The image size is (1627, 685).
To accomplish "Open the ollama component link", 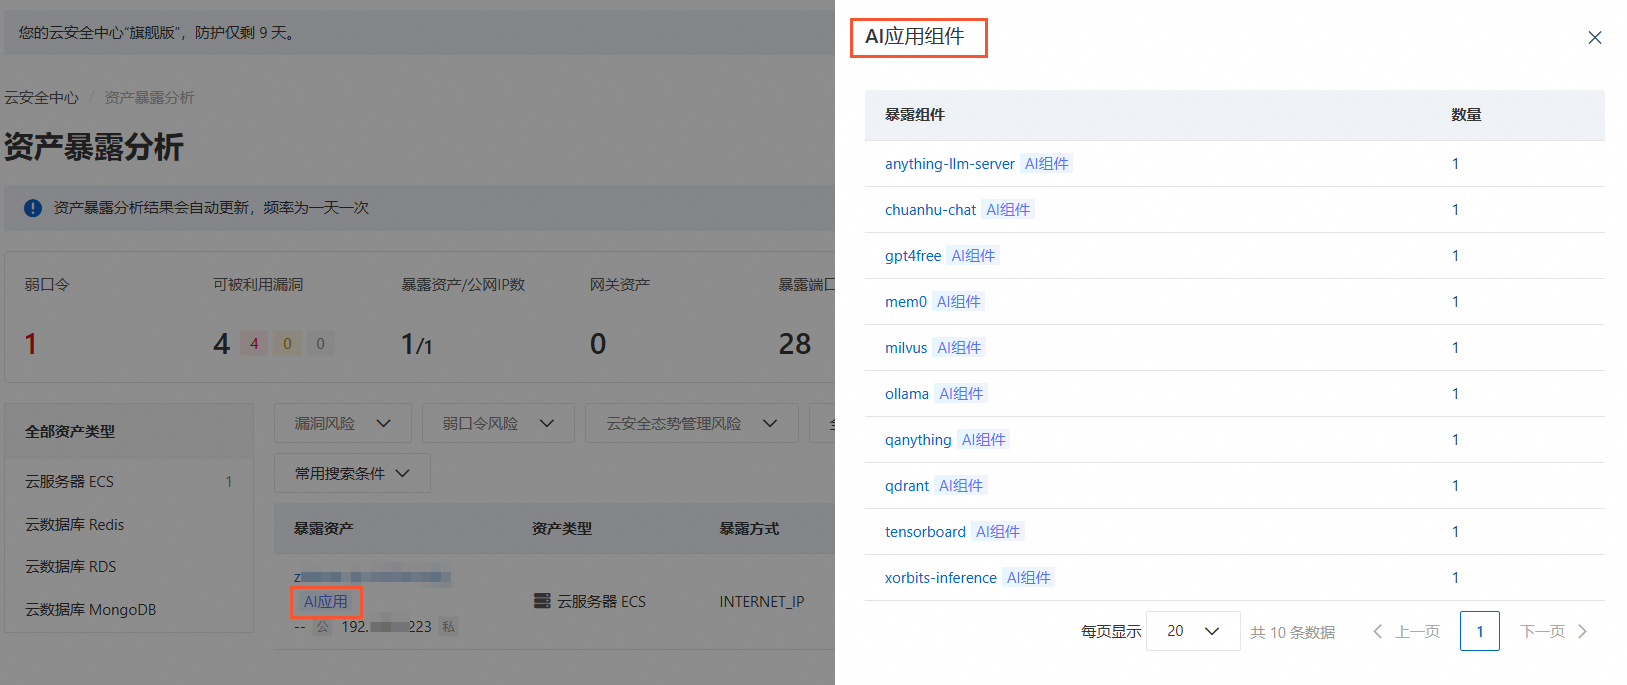I will pos(907,394).
